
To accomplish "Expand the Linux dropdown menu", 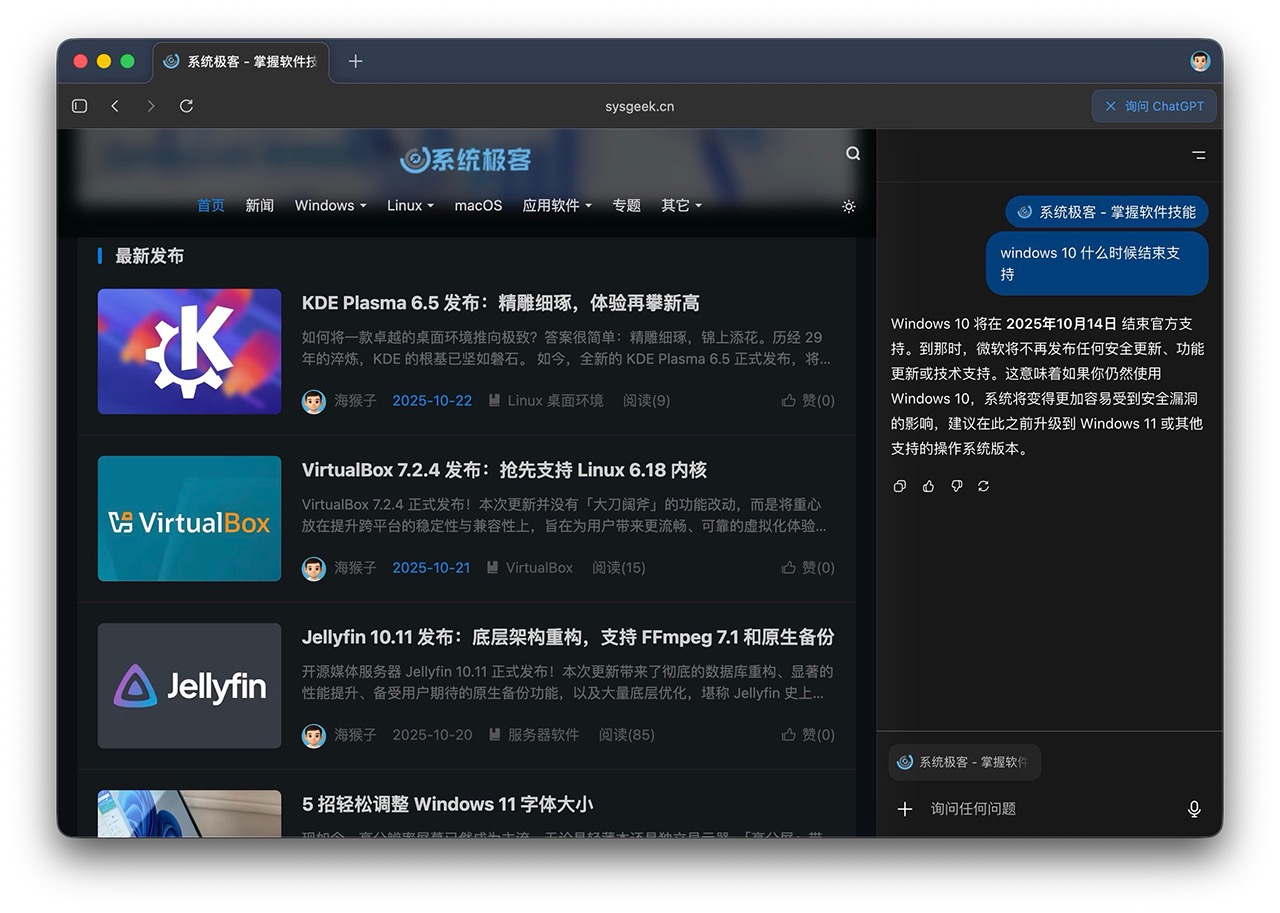I will 410,206.
